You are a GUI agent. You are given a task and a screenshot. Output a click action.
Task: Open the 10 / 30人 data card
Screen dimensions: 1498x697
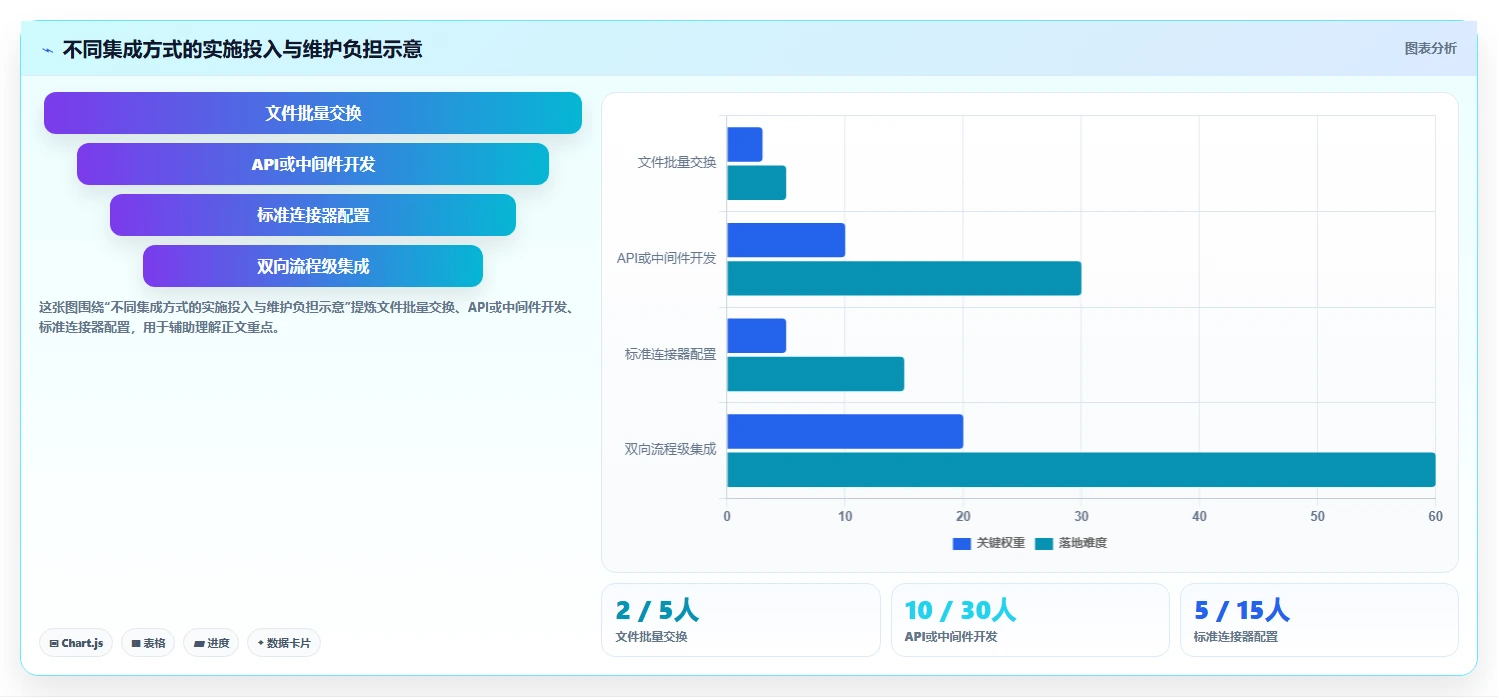tap(1030, 620)
